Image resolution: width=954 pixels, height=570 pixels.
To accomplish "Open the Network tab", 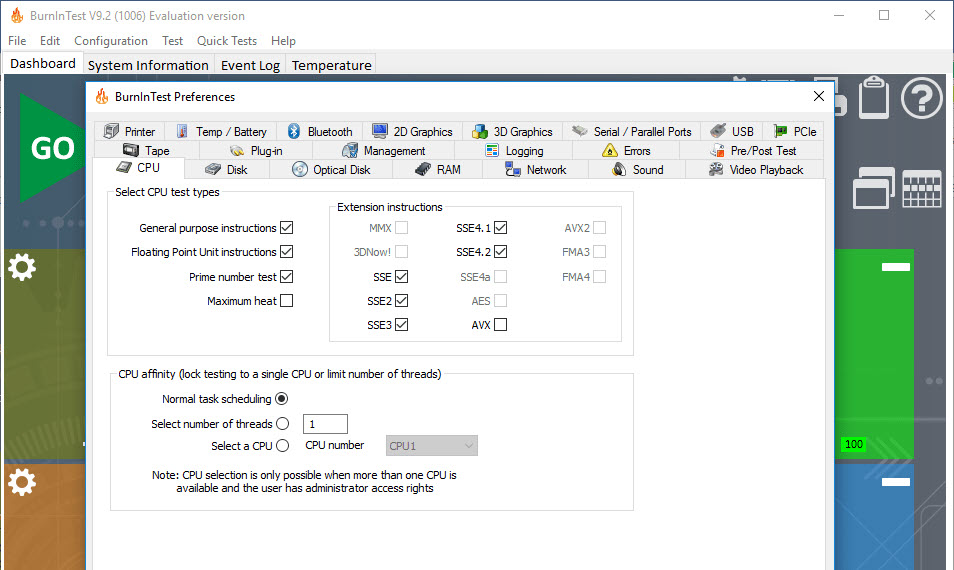I will [535, 170].
